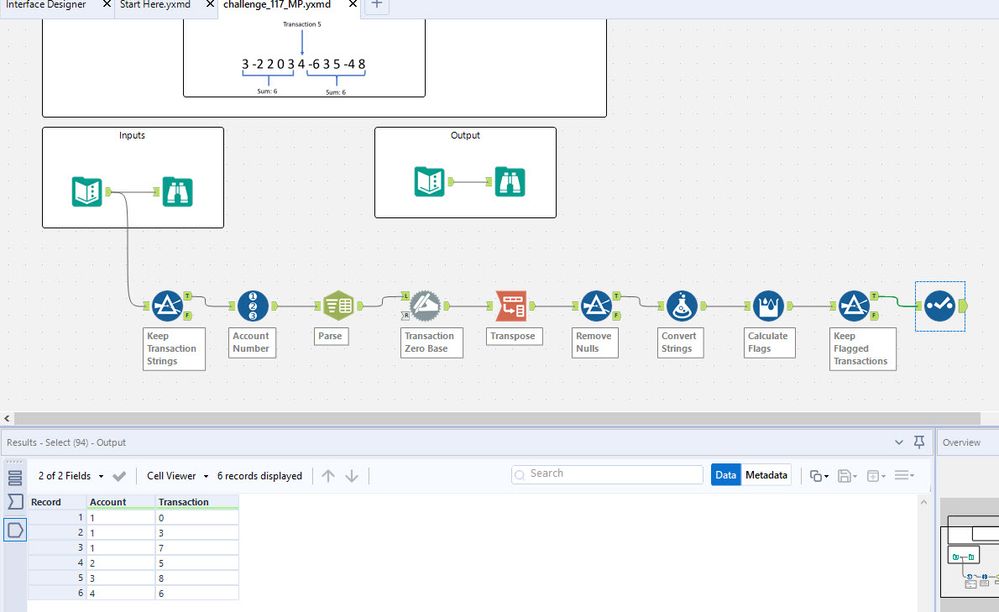The height and width of the screenshot is (612, 999).
Task: Click the True anchor of Keep Transaction Strings
Action: 188,296
